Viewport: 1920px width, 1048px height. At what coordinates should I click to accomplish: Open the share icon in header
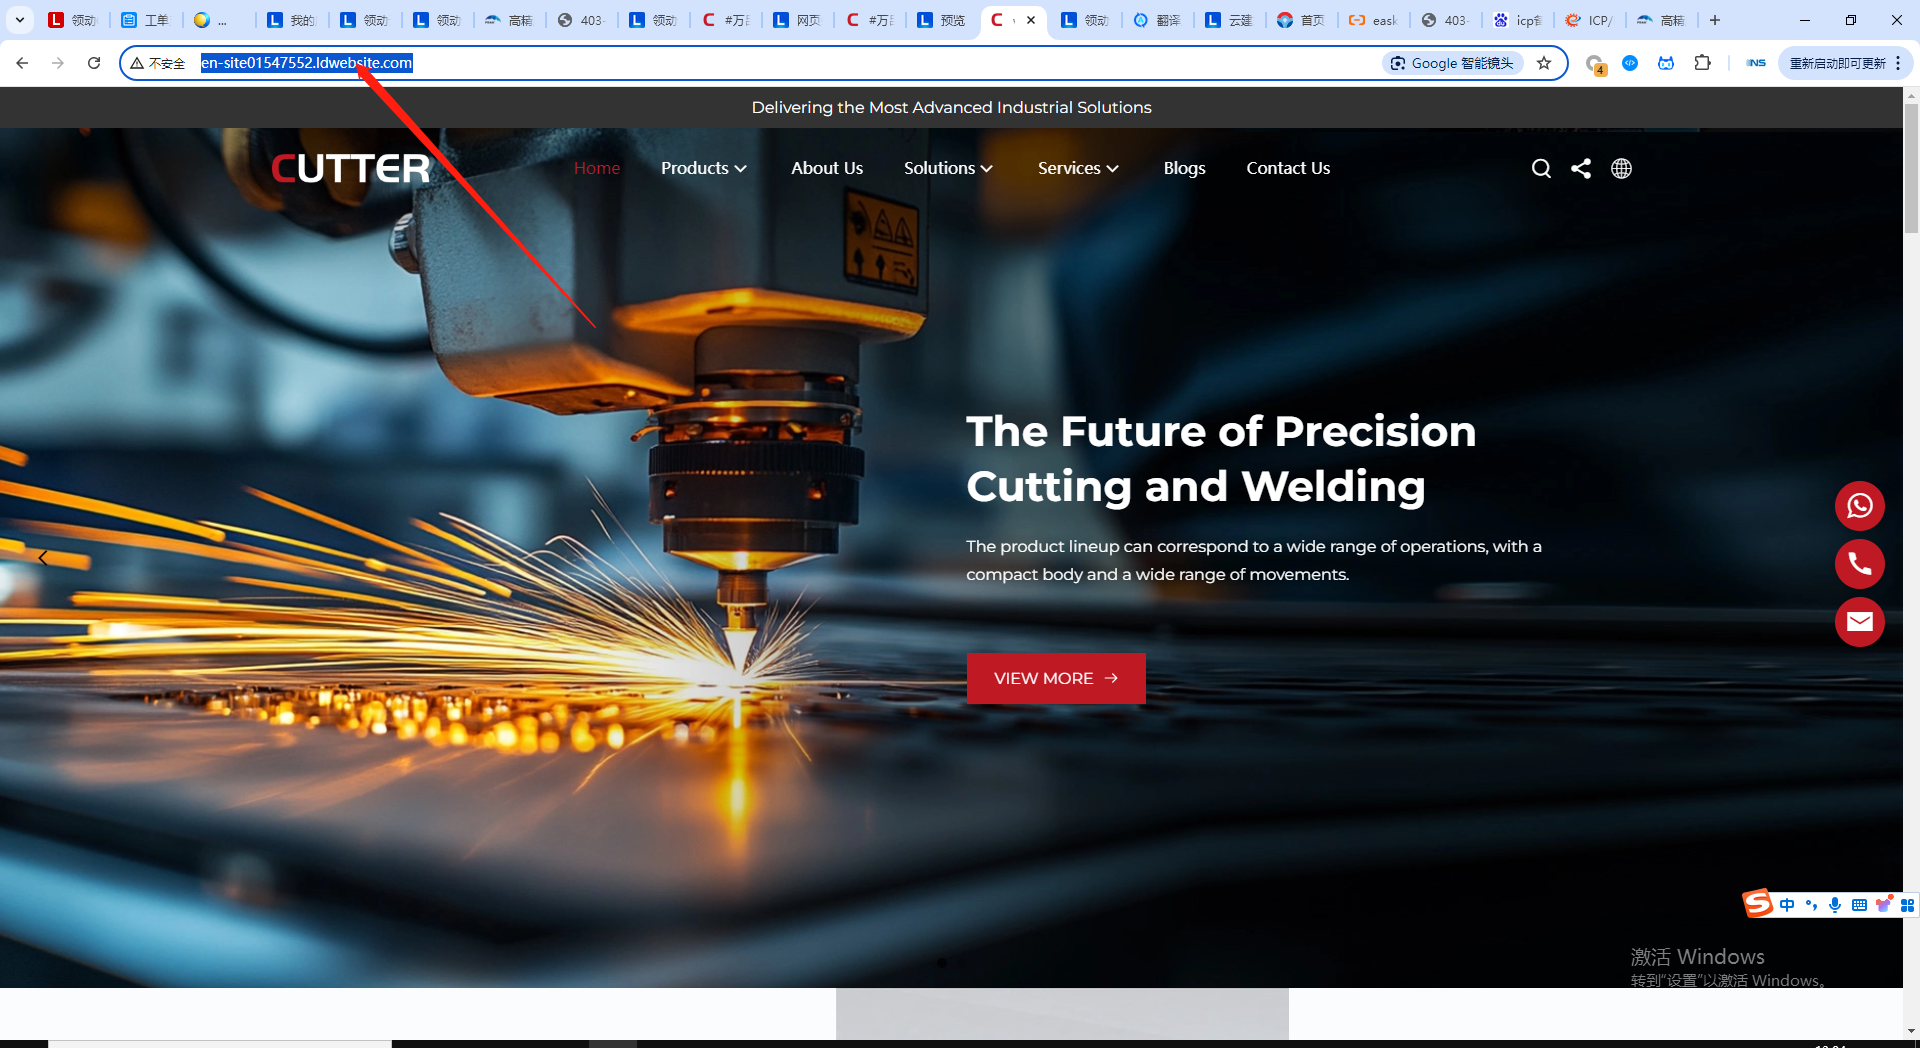pyautogui.click(x=1581, y=169)
